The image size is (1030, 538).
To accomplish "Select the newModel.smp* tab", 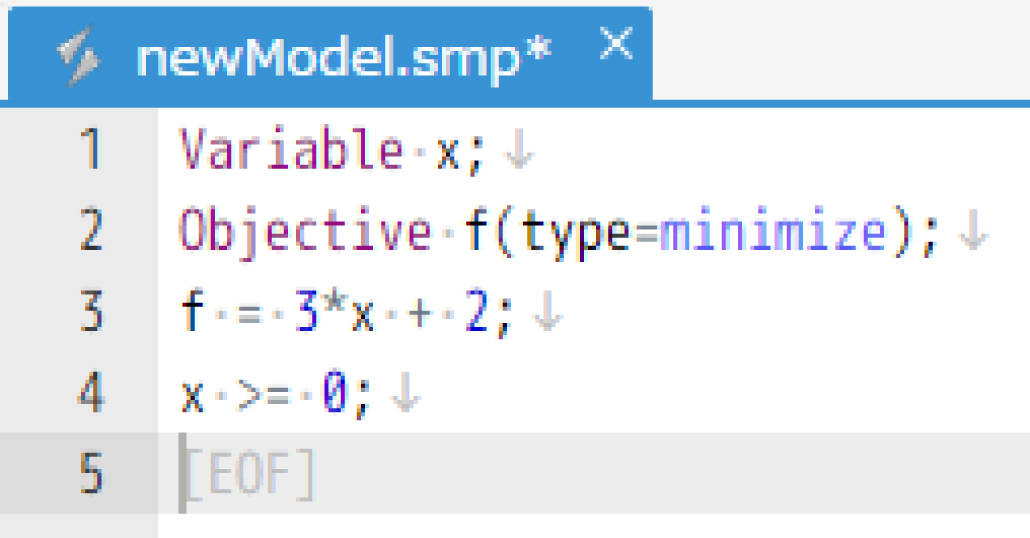I will (330, 55).
